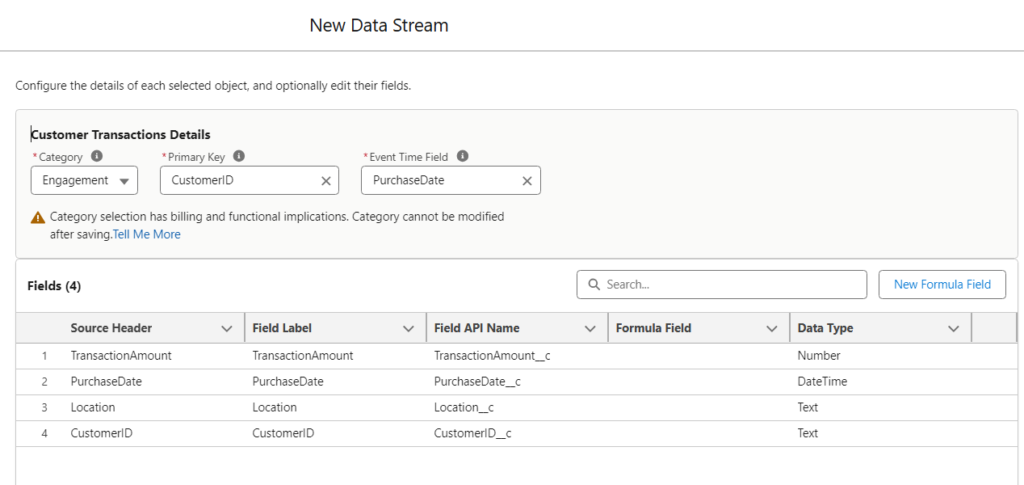Open the Formula Field column menu

coord(771,328)
